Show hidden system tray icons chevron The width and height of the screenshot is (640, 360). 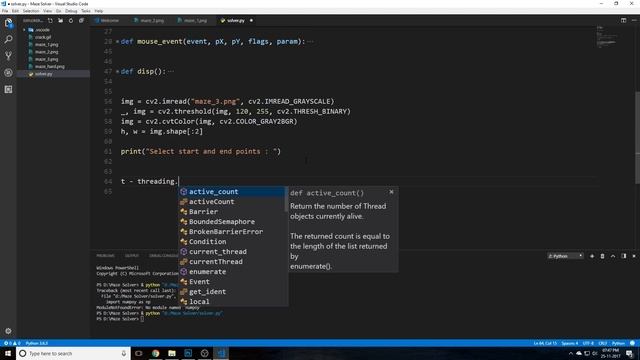571,353
